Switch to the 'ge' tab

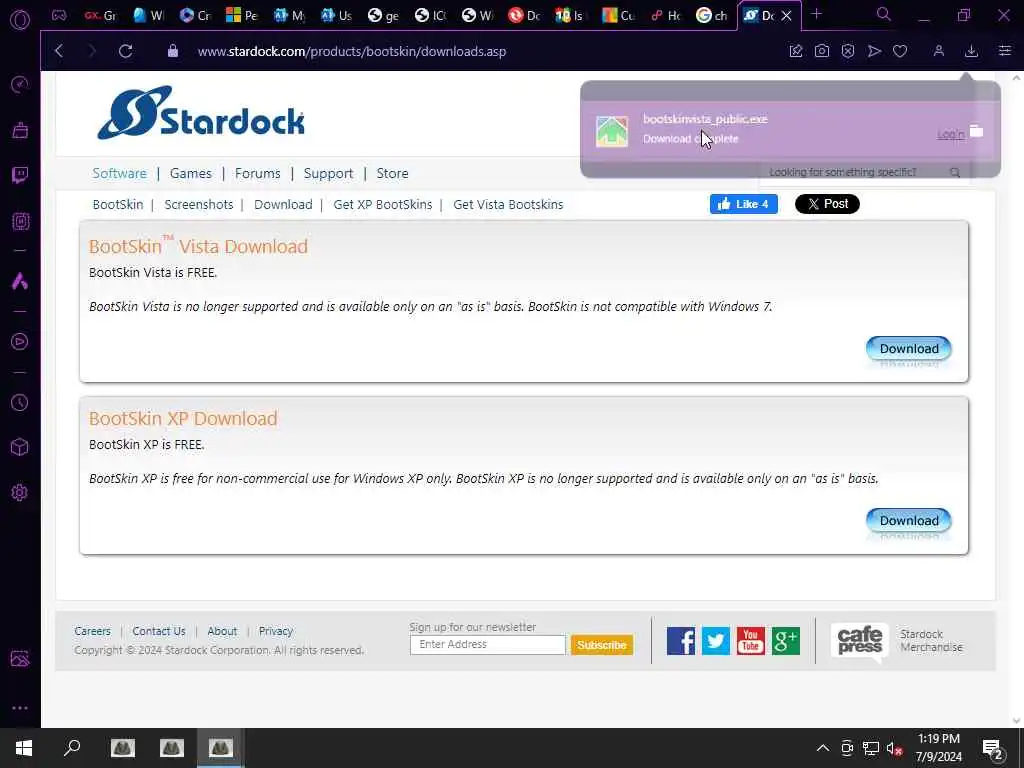point(383,15)
